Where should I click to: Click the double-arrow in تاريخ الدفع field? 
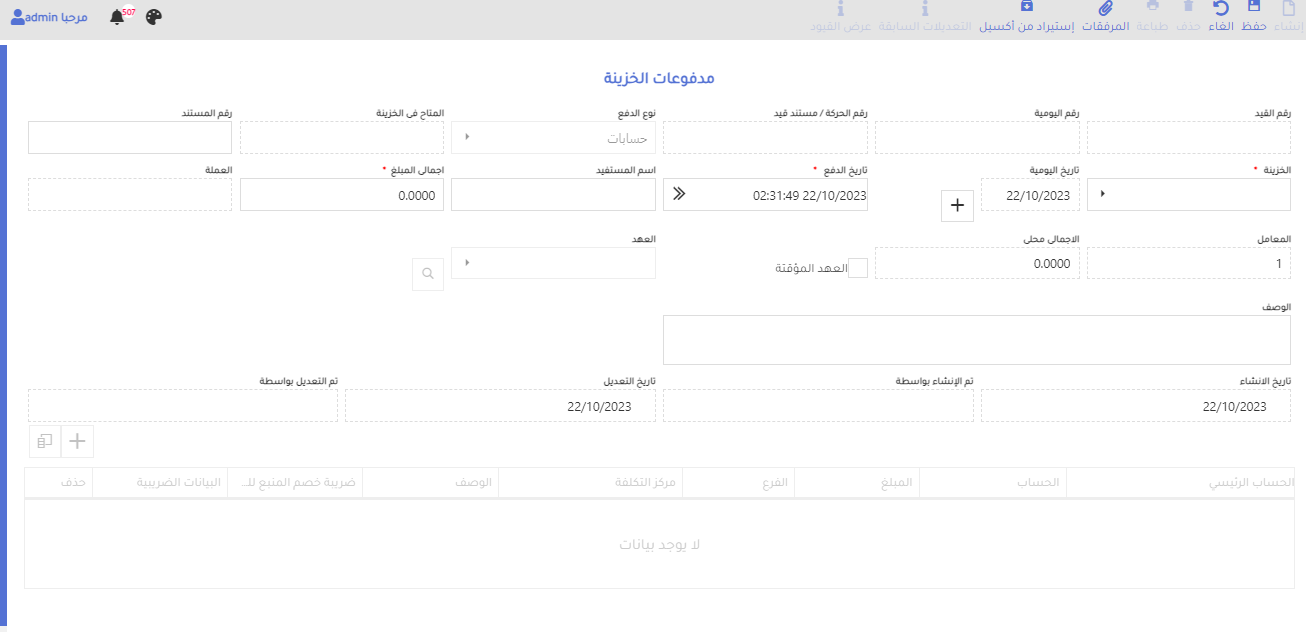coord(680,195)
